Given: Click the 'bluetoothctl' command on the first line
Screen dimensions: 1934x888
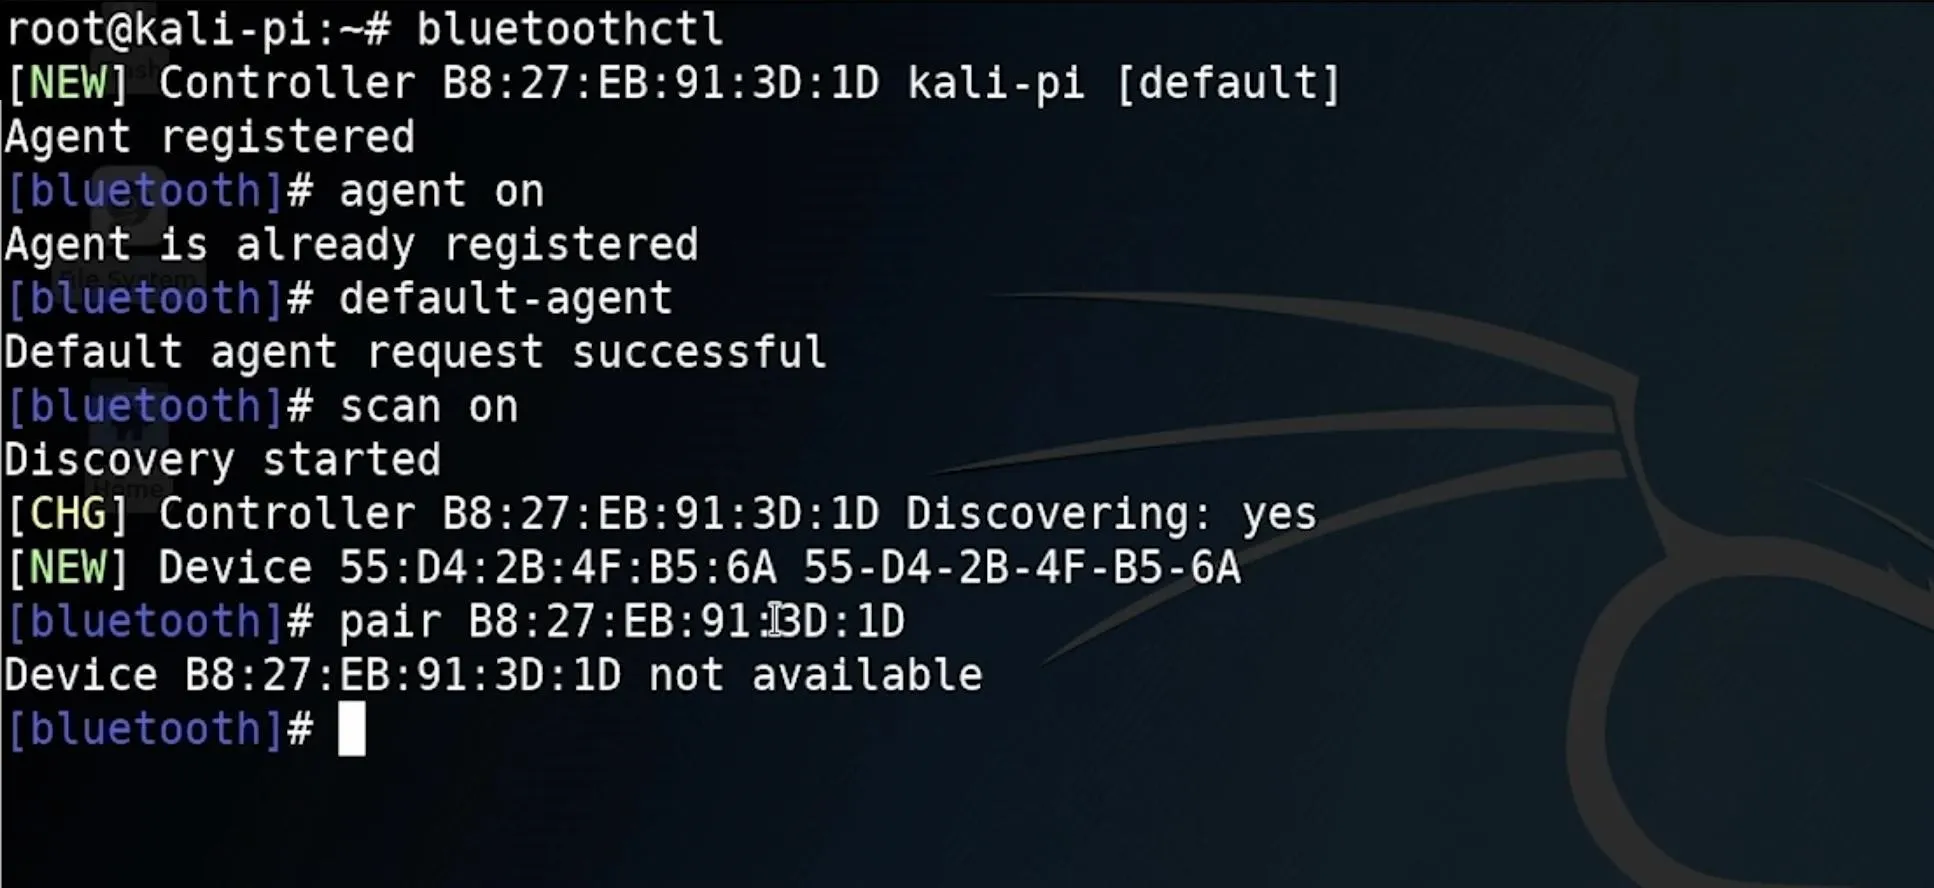Looking at the screenshot, I should click(x=570, y=29).
